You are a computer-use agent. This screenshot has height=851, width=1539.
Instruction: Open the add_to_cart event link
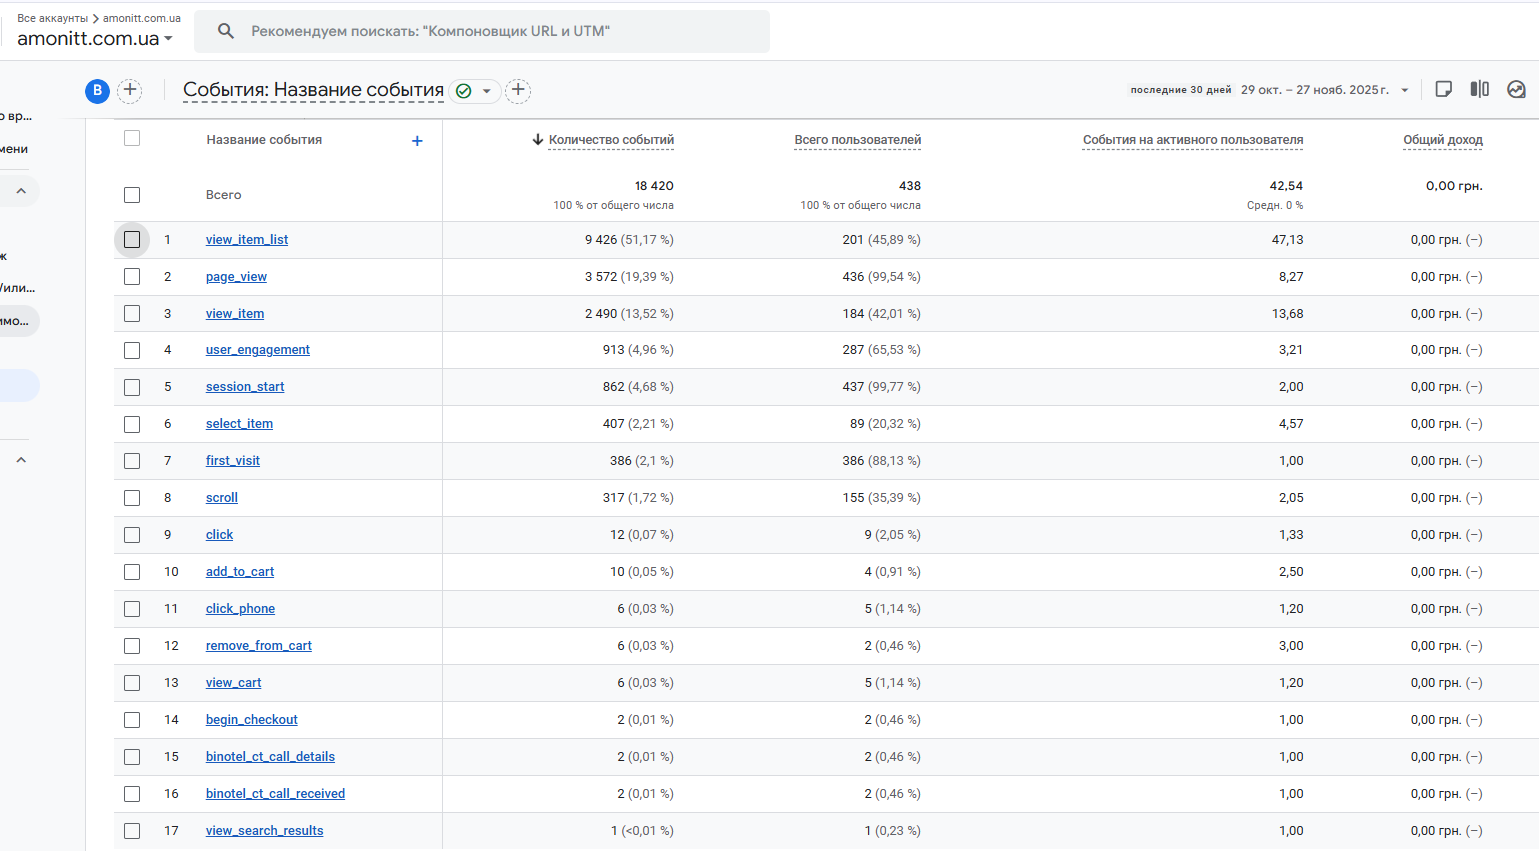pyautogui.click(x=240, y=572)
